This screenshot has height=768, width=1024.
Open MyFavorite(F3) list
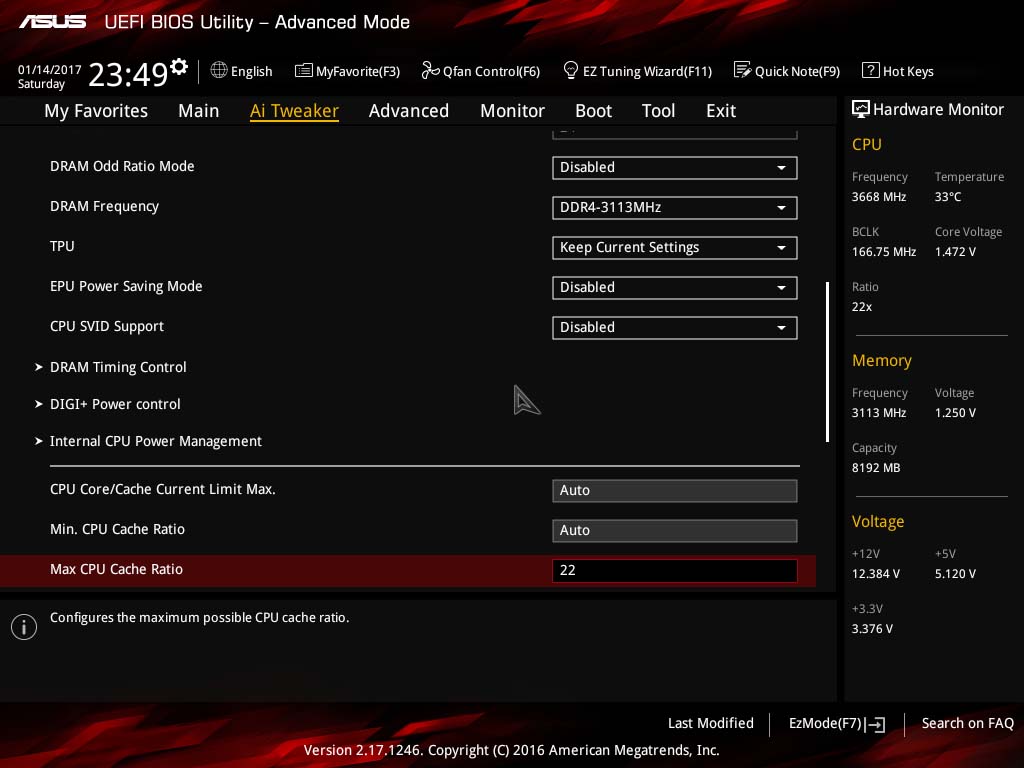point(347,71)
